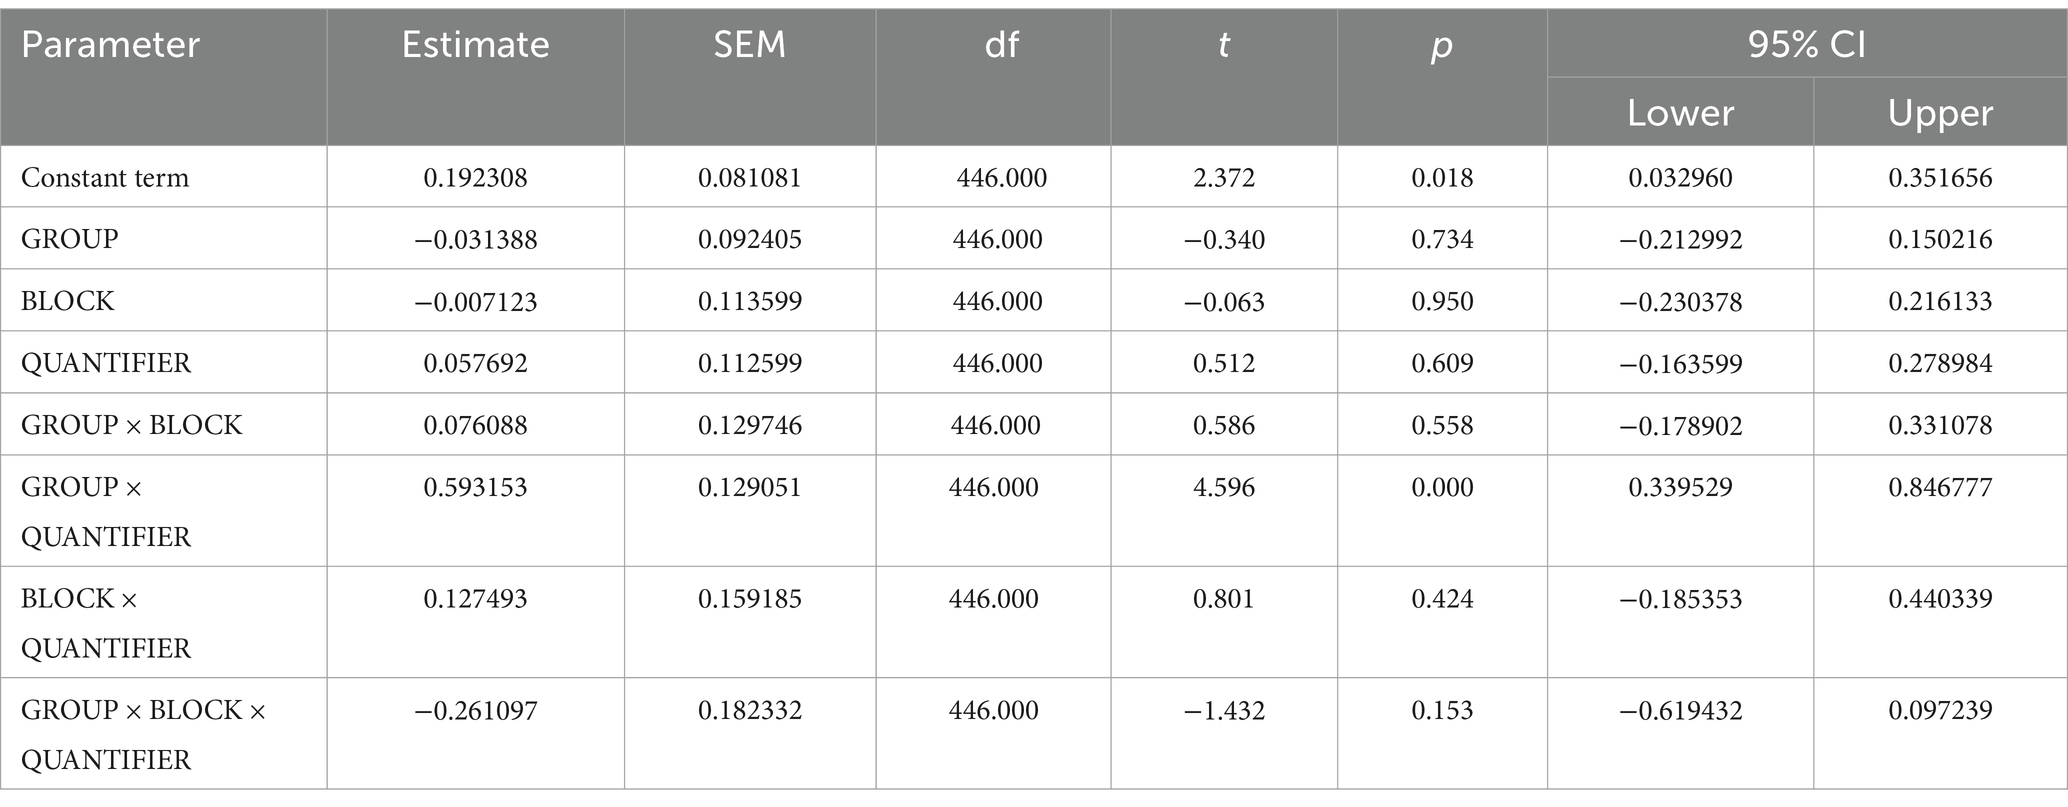
Task: Click the estimate value 0.593153
Action: click(475, 487)
